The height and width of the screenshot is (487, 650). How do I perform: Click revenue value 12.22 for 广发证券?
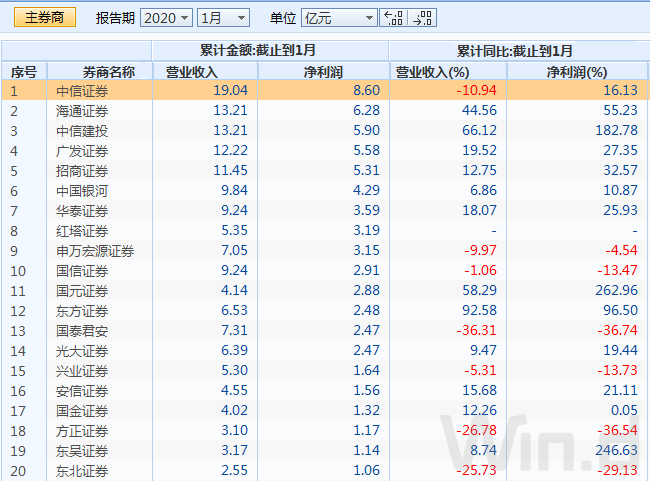[x=230, y=150]
